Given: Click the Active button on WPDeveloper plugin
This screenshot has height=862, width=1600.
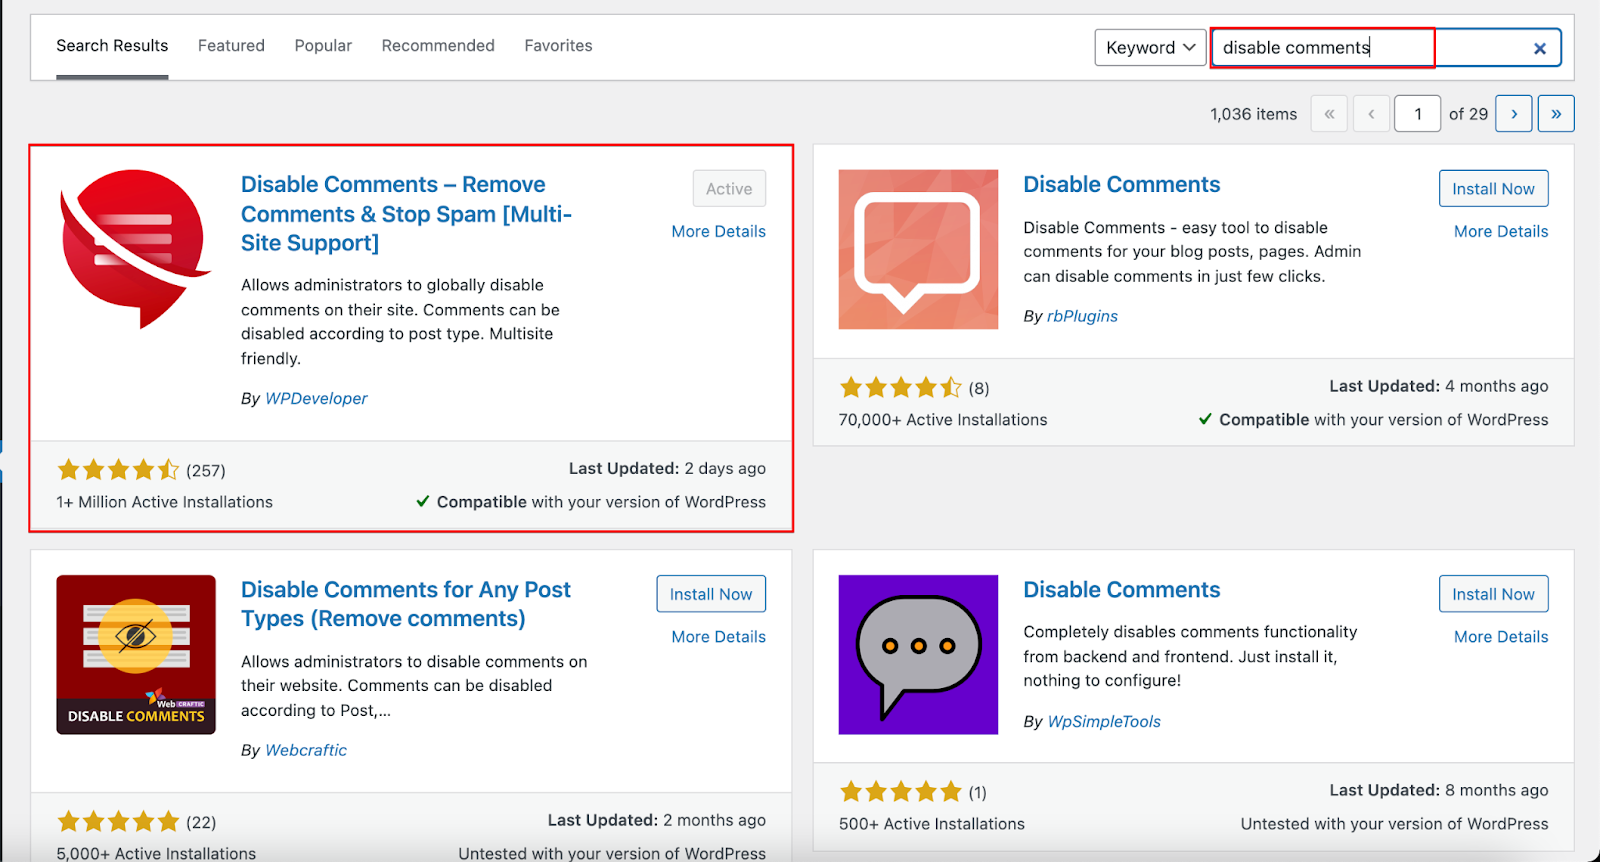Looking at the screenshot, I should 729,189.
